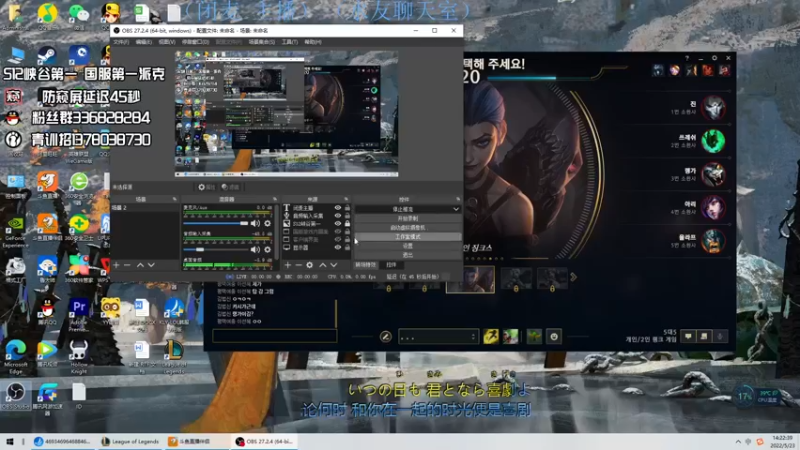
Task: Mute the 麦克风/Aux speaker icon
Action: click(x=255, y=223)
